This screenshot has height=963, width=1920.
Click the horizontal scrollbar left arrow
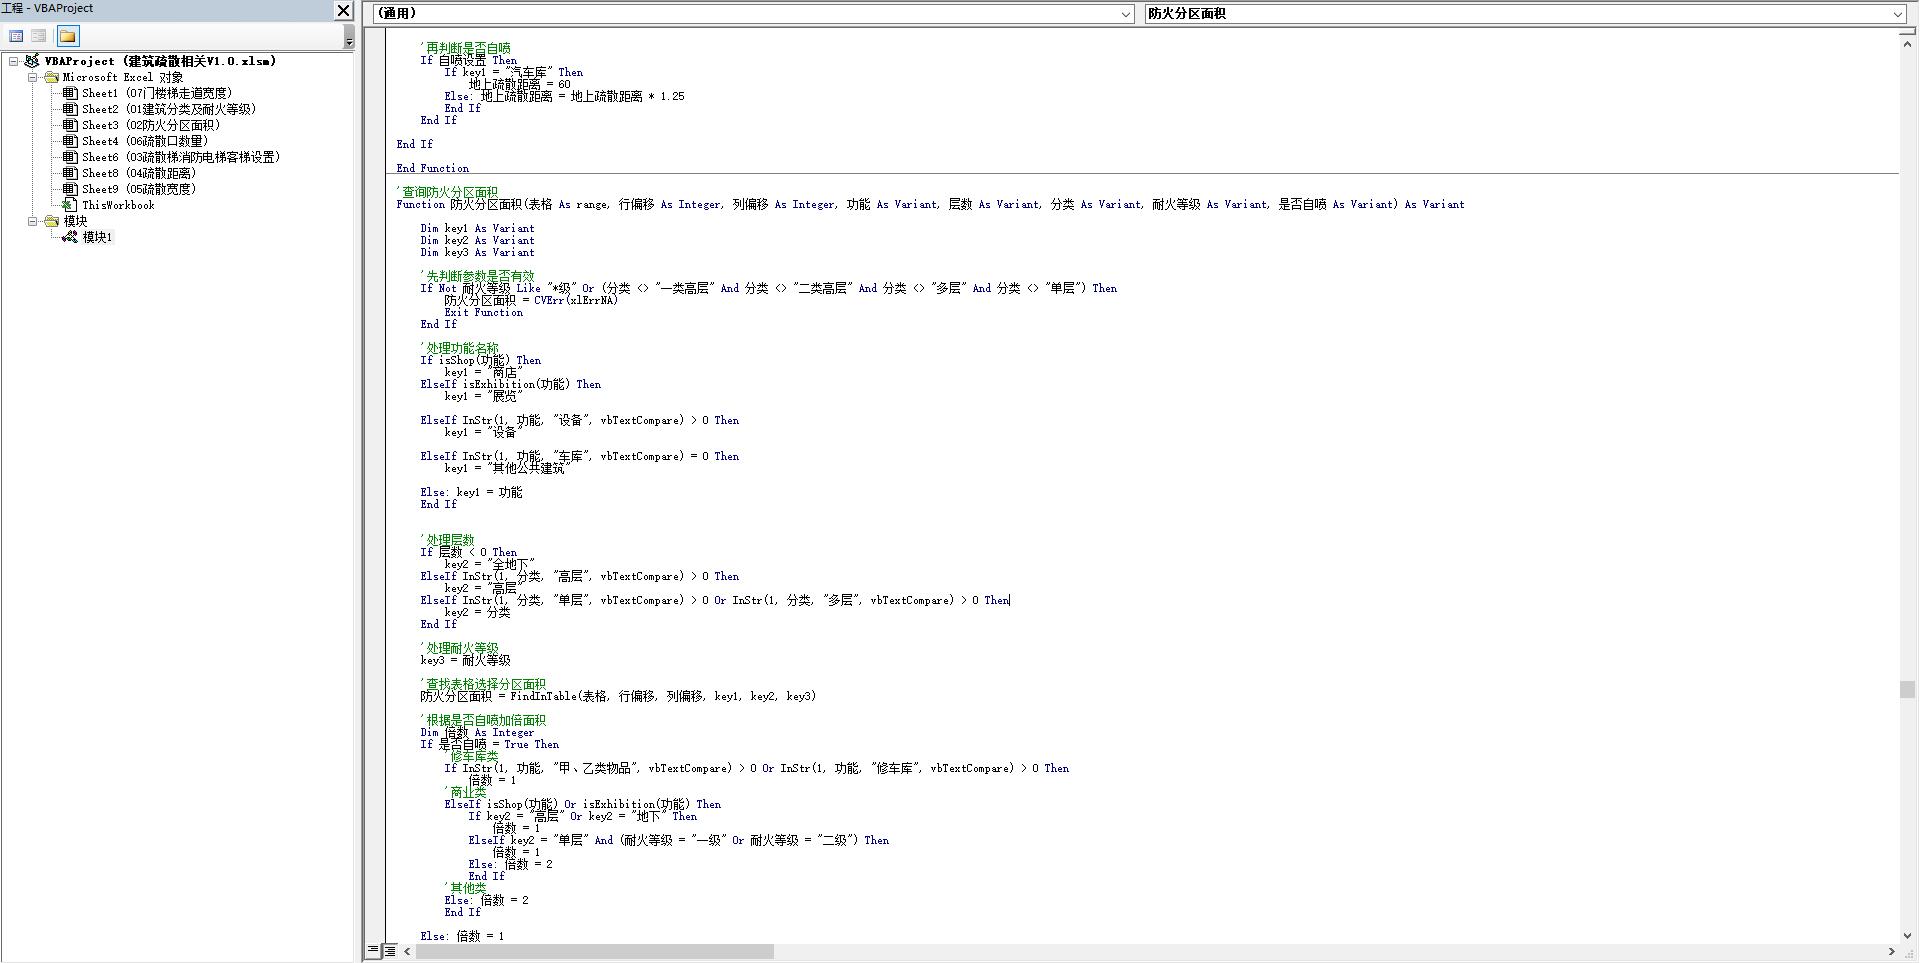(407, 951)
